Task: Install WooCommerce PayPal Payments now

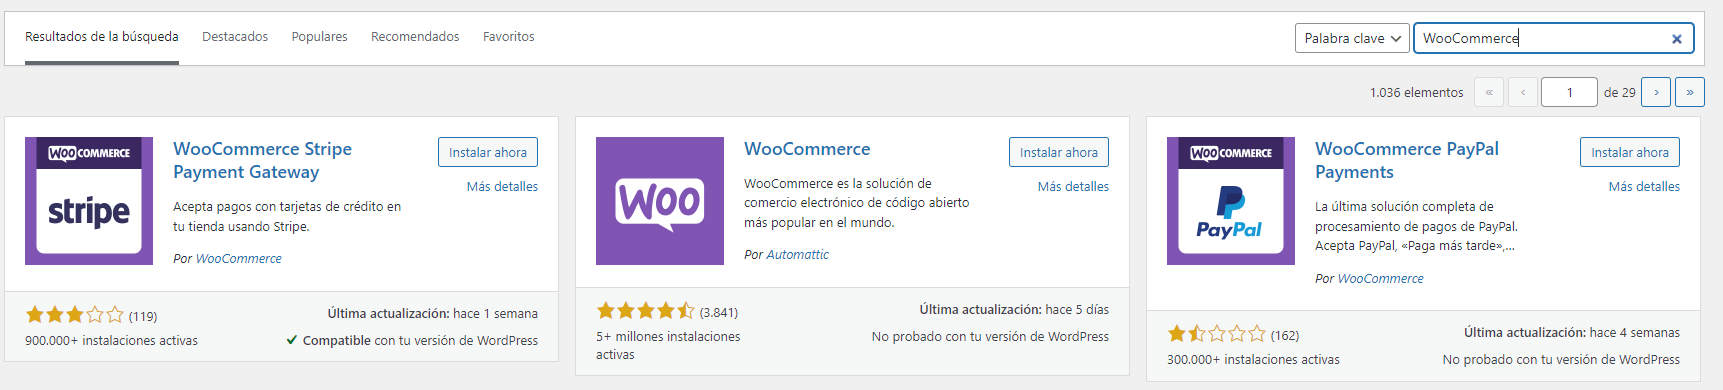Action: point(1630,152)
